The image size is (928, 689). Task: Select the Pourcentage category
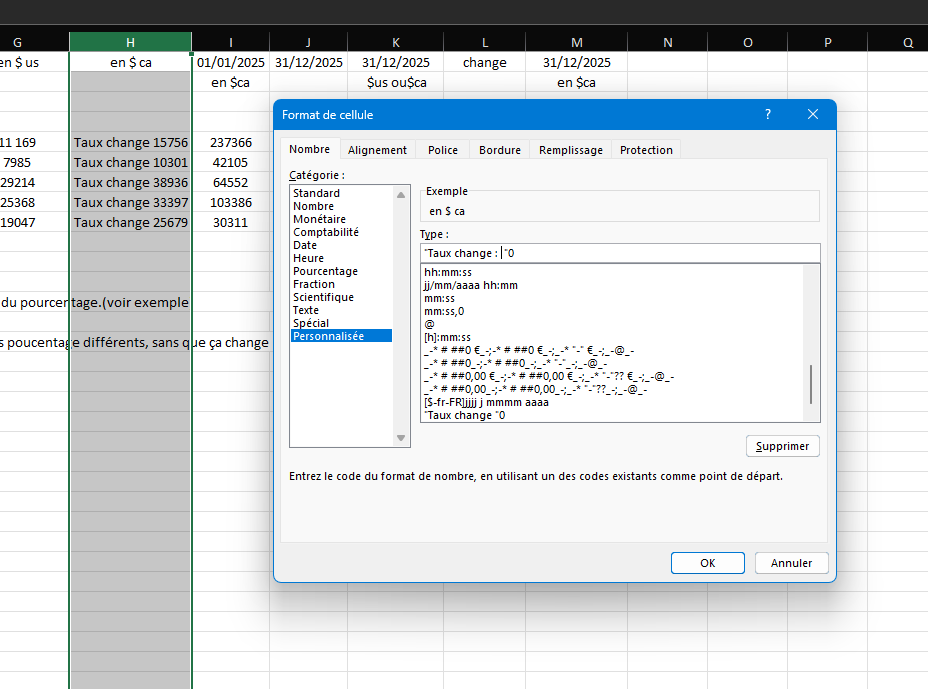[325, 271]
